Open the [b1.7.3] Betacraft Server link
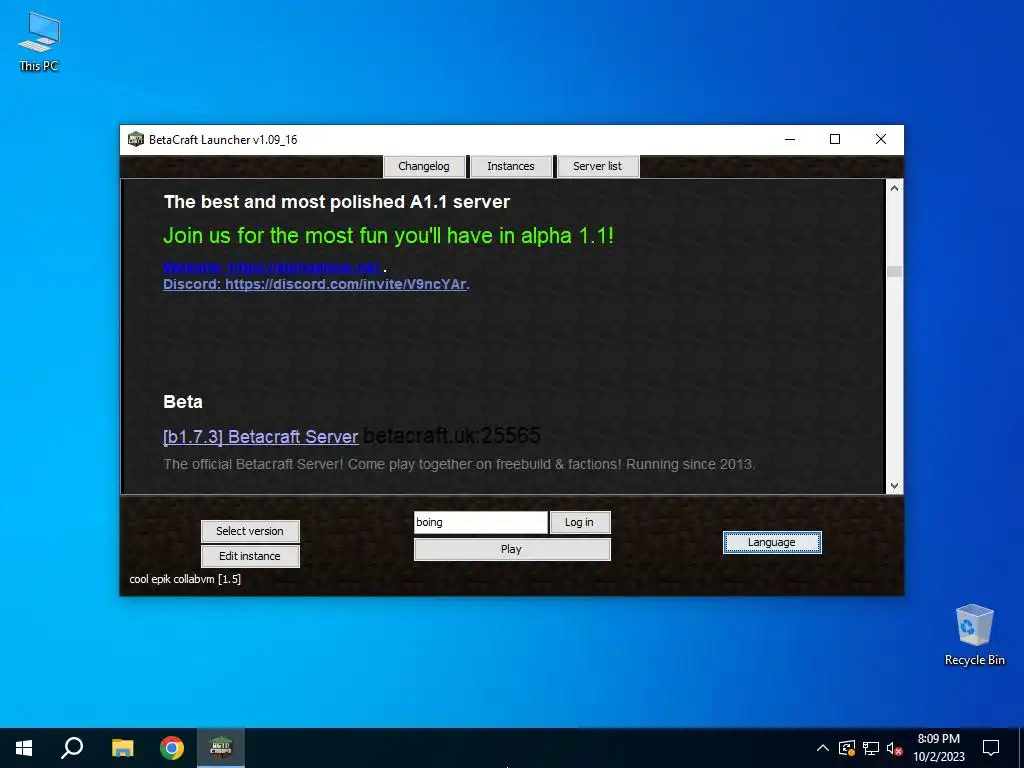Screen dimensions: 1024x768 pos(261,437)
